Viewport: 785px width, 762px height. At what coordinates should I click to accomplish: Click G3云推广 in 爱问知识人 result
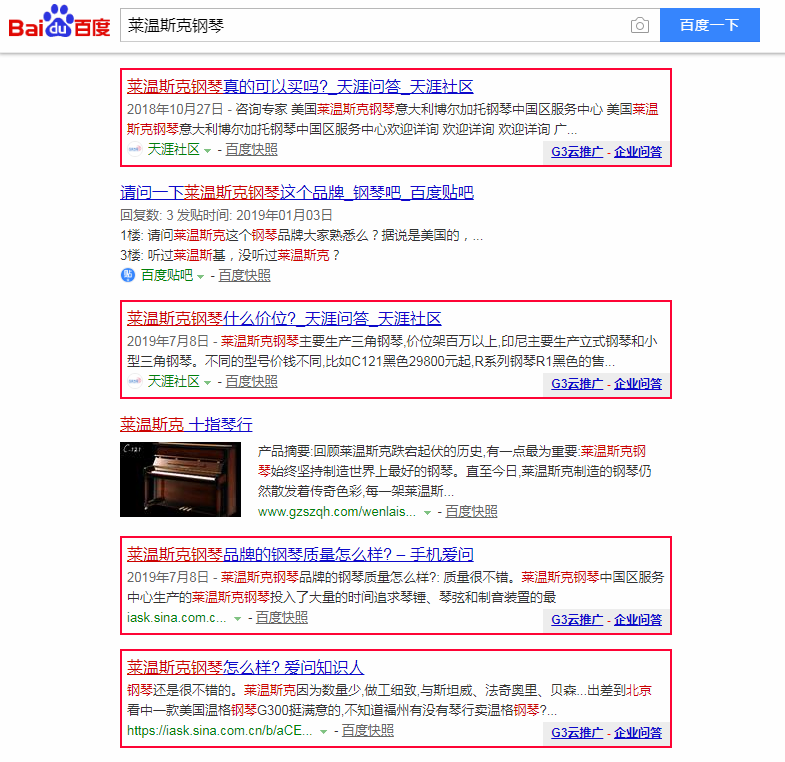tap(577, 733)
